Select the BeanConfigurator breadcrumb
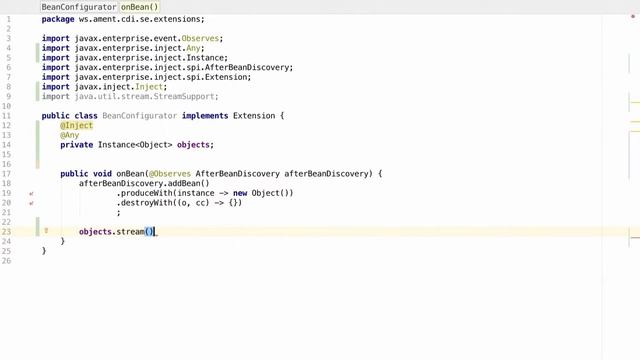The image size is (640, 360). [x=79, y=7]
